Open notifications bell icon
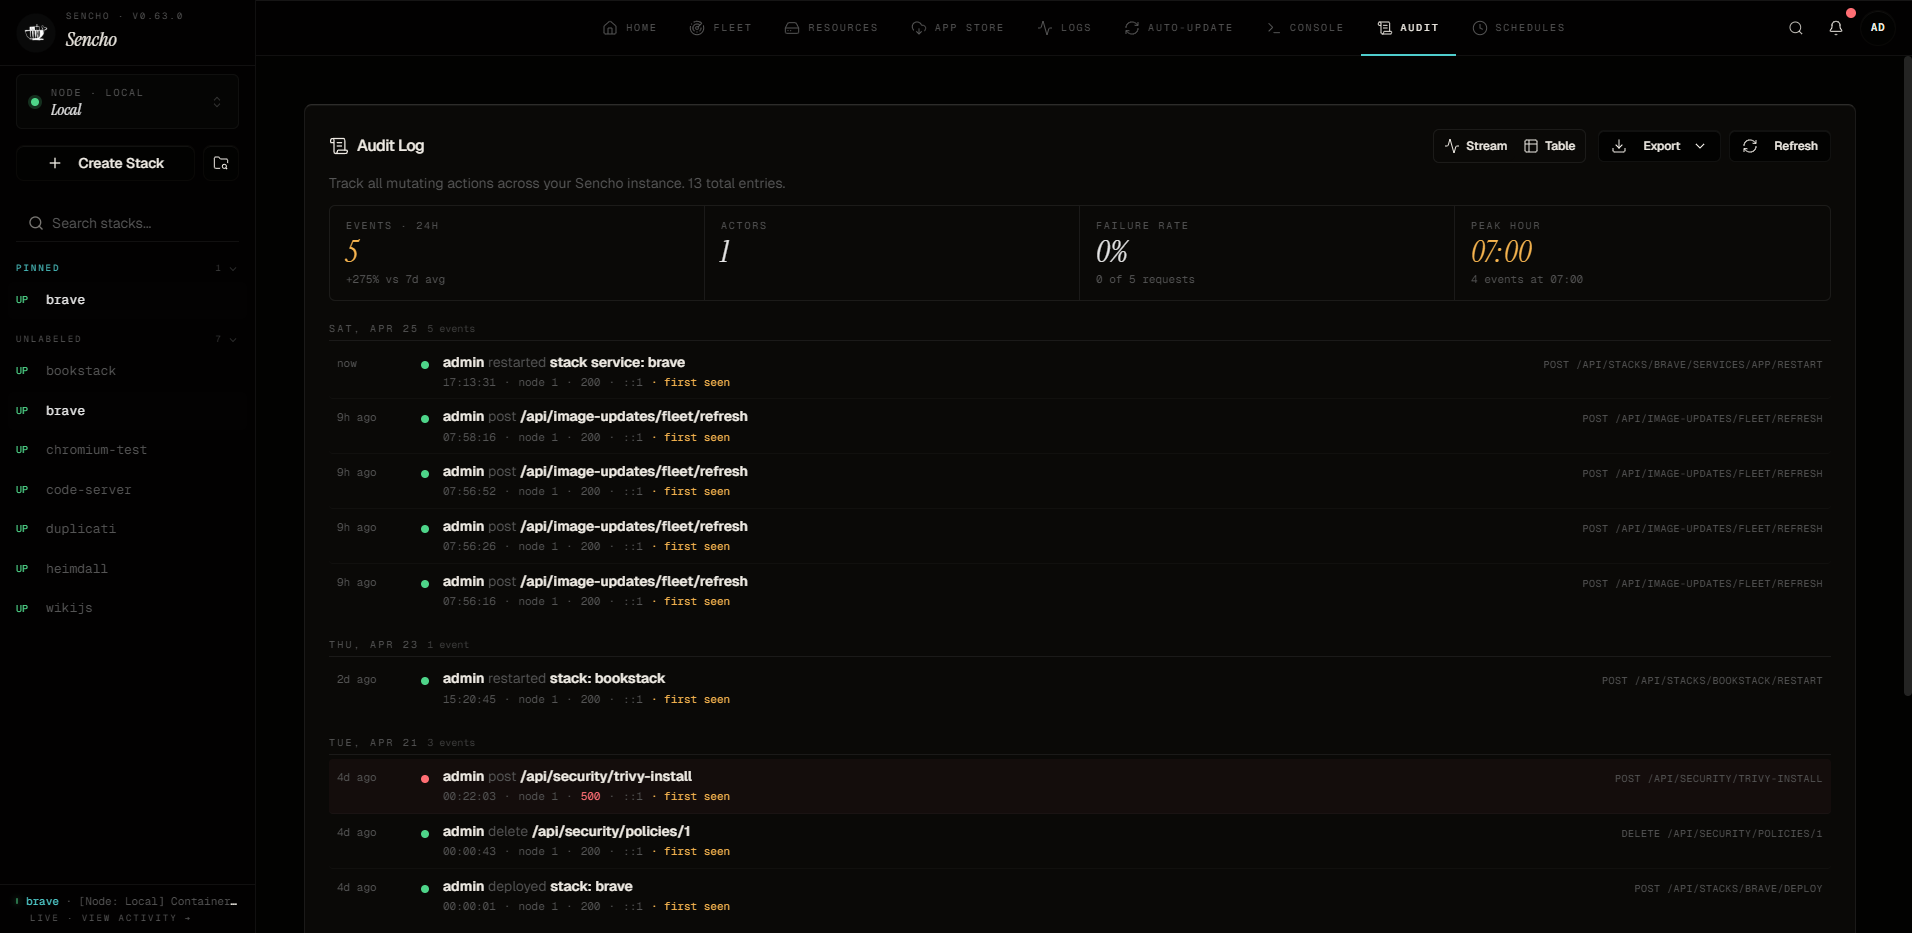 (x=1836, y=28)
